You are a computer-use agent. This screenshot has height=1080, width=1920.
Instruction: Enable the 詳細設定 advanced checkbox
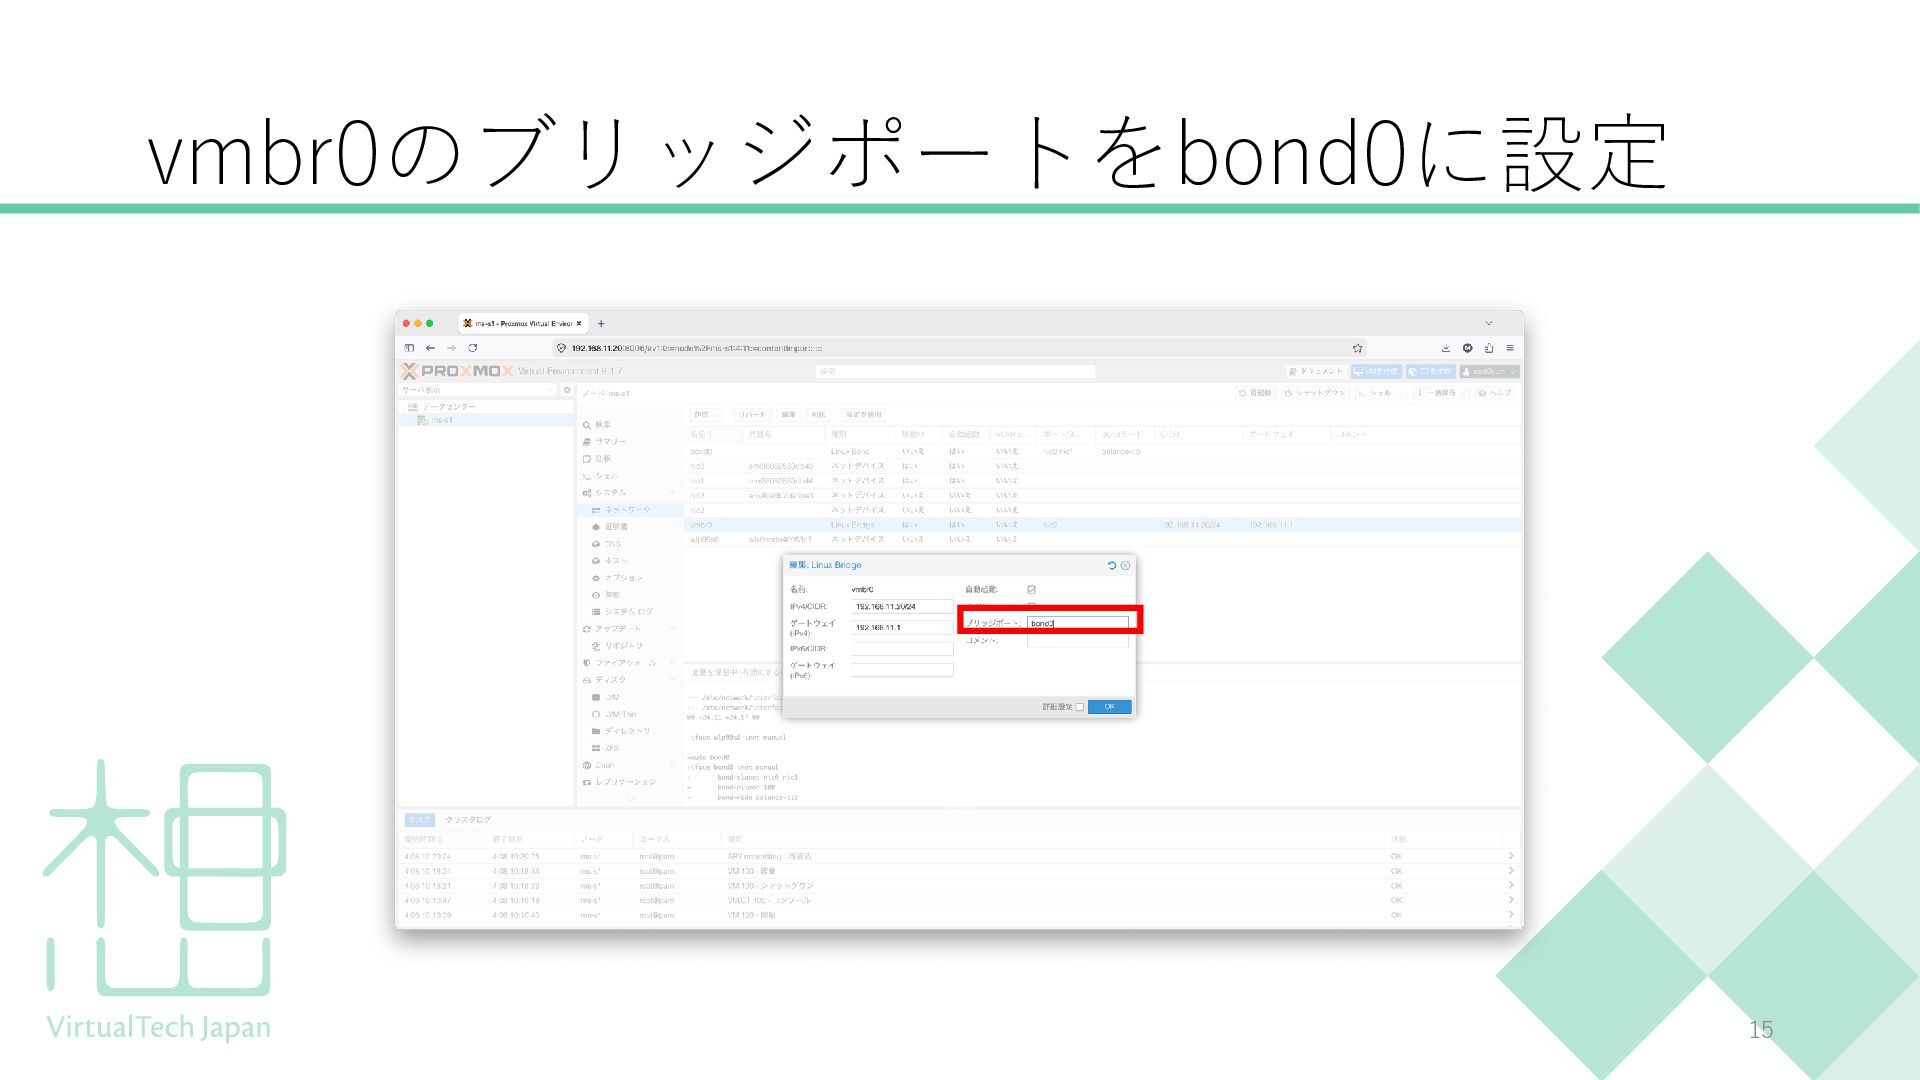click(1080, 707)
